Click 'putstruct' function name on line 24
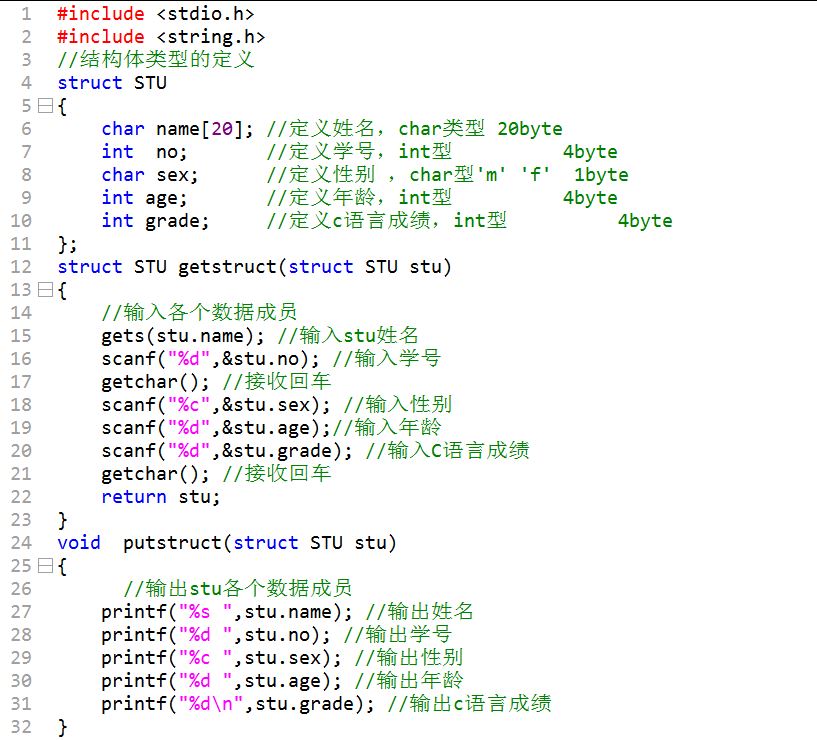Image resolution: width=817 pixels, height=740 pixels. point(172,543)
